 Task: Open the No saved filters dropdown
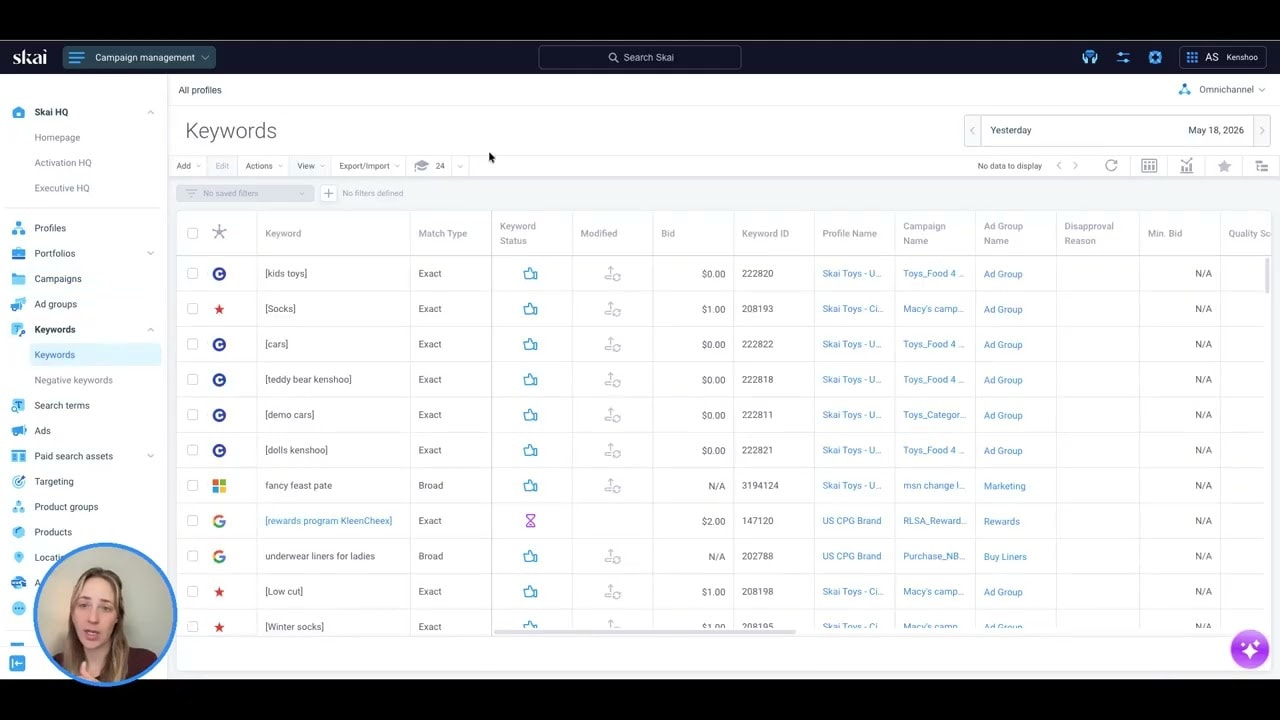(x=244, y=193)
